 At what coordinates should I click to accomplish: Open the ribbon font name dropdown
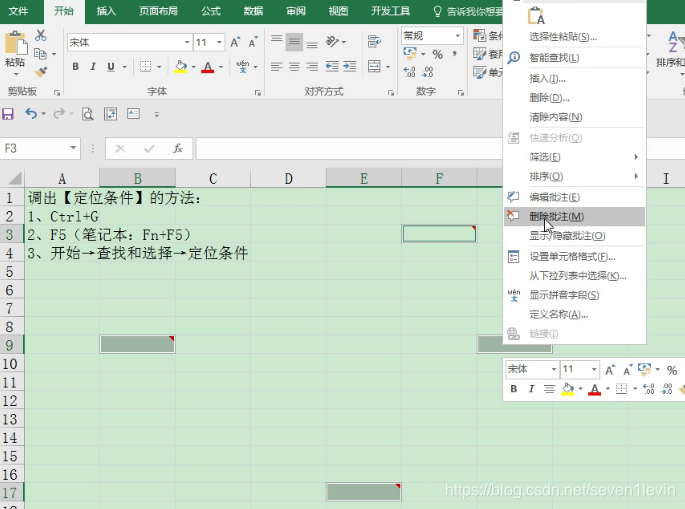[x=187, y=42]
